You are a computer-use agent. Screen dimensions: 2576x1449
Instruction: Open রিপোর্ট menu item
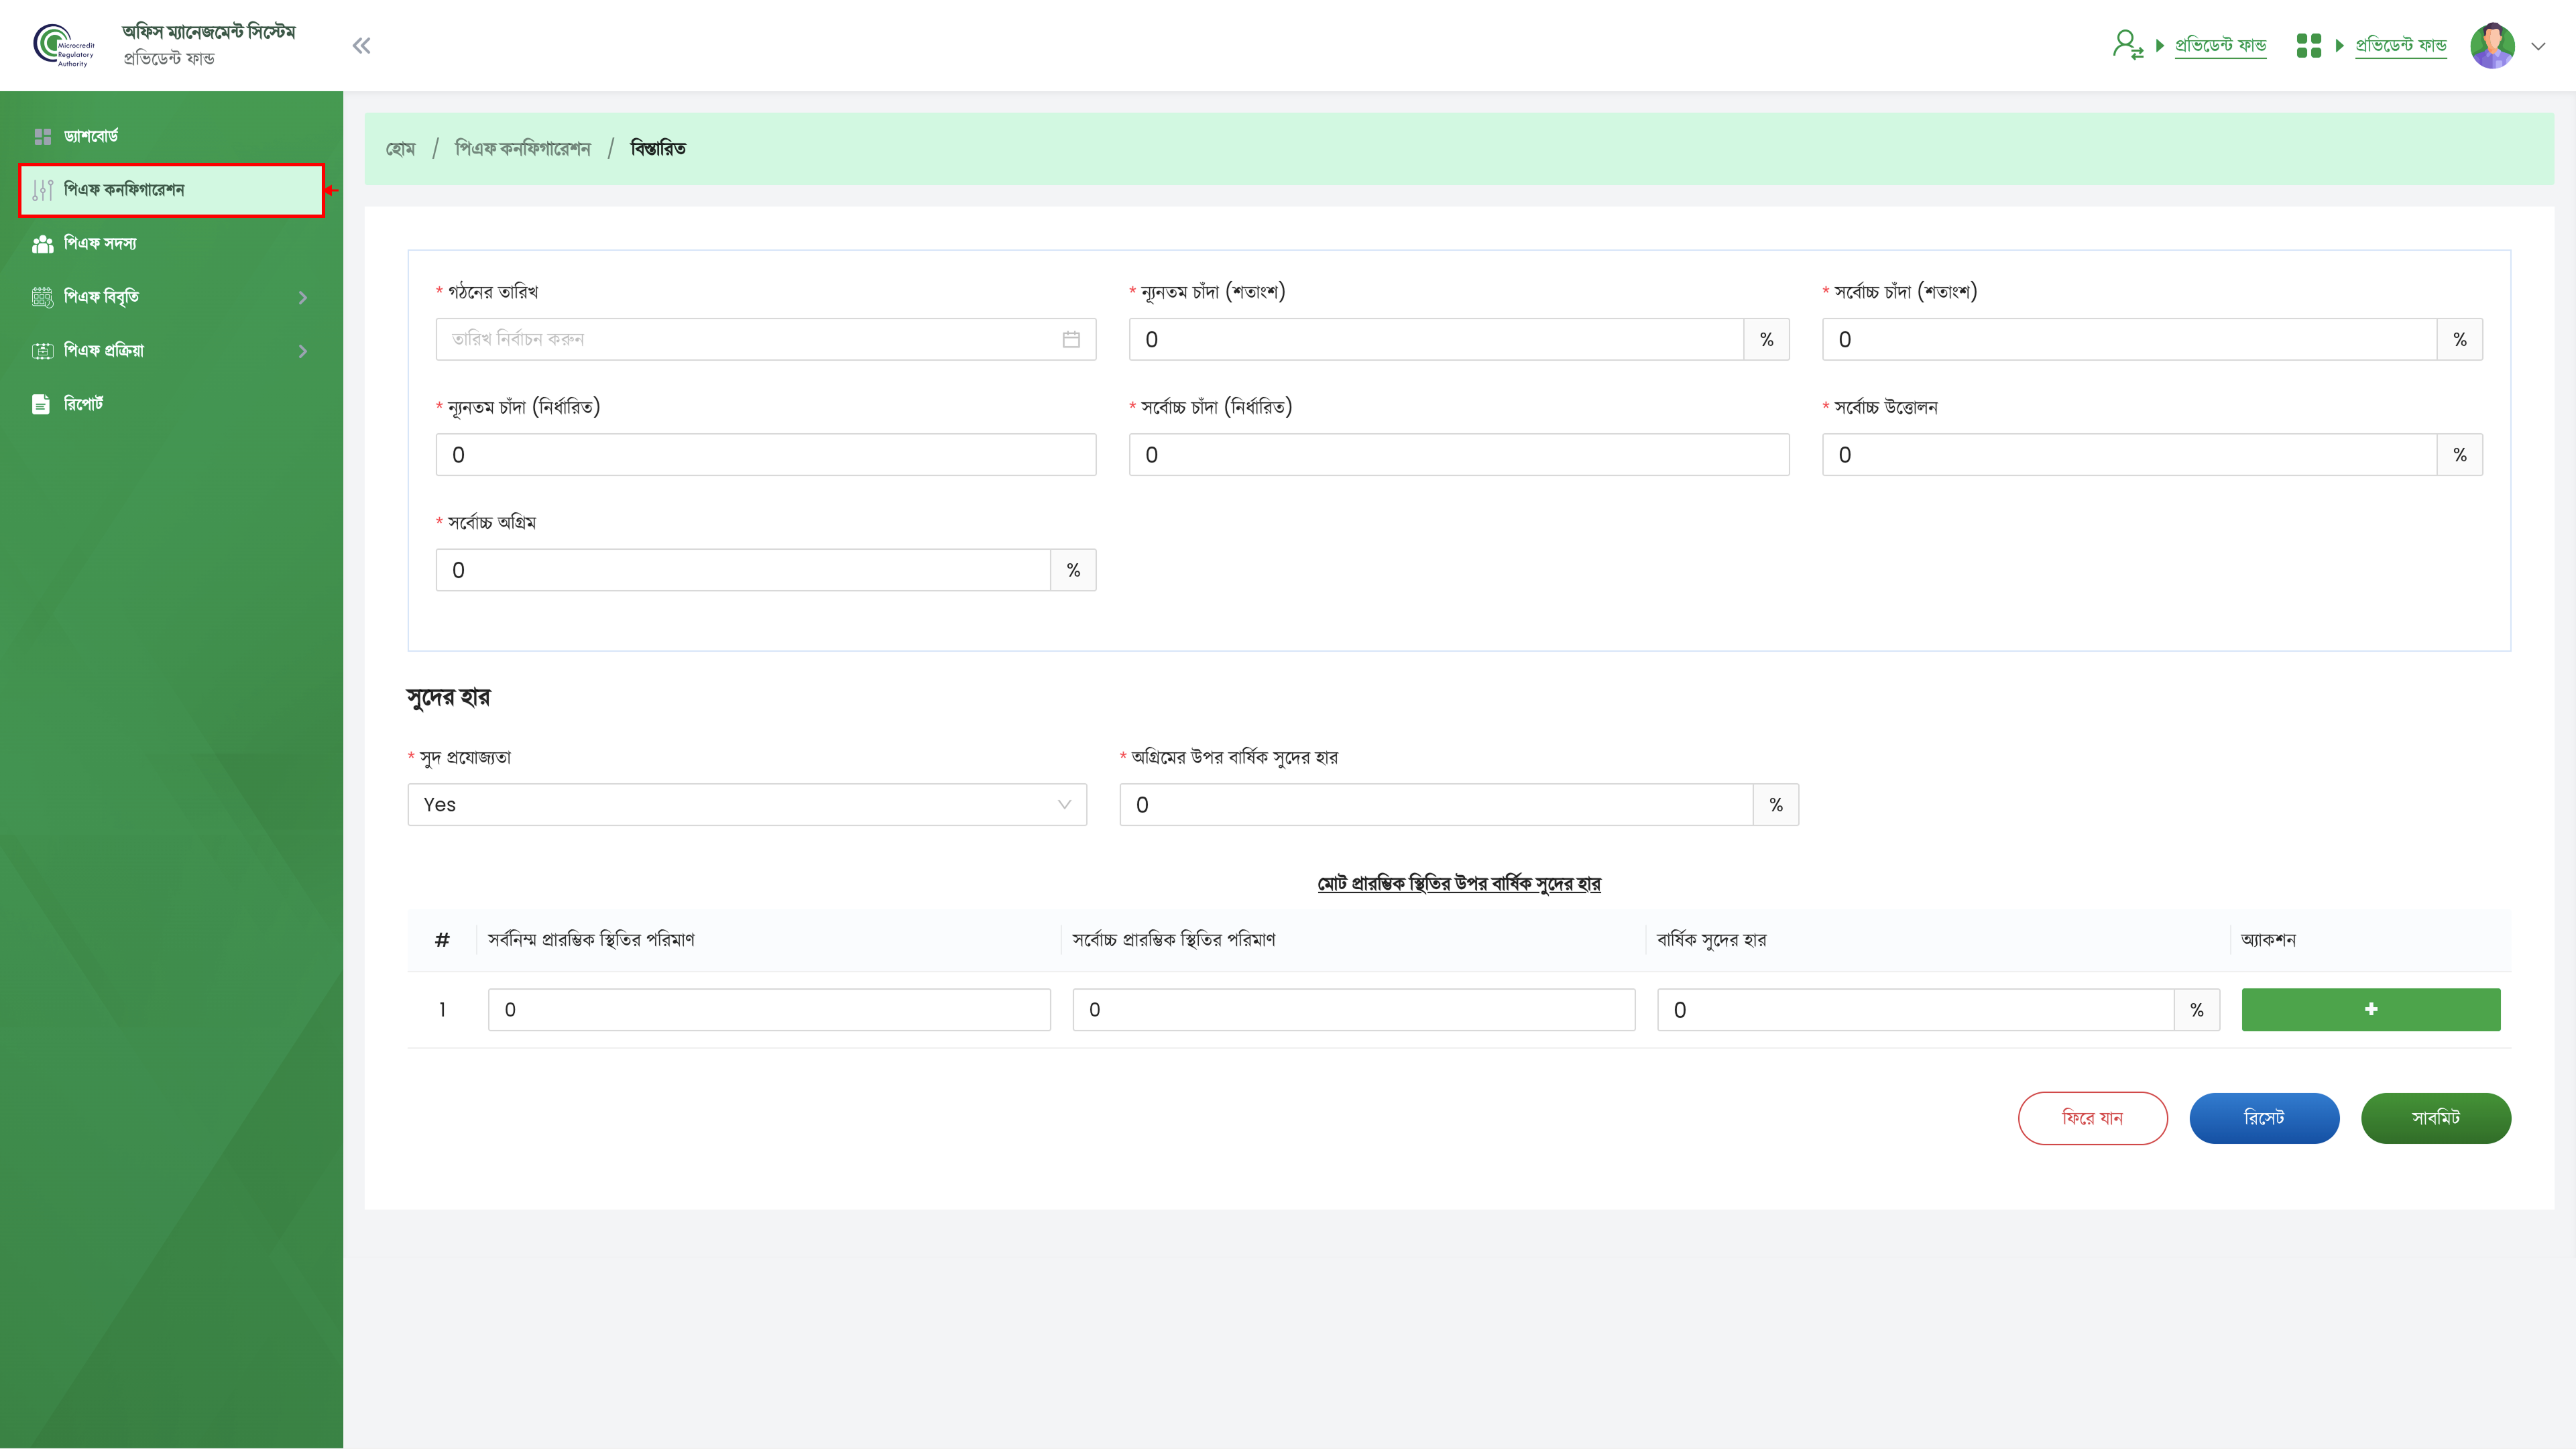(172, 404)
